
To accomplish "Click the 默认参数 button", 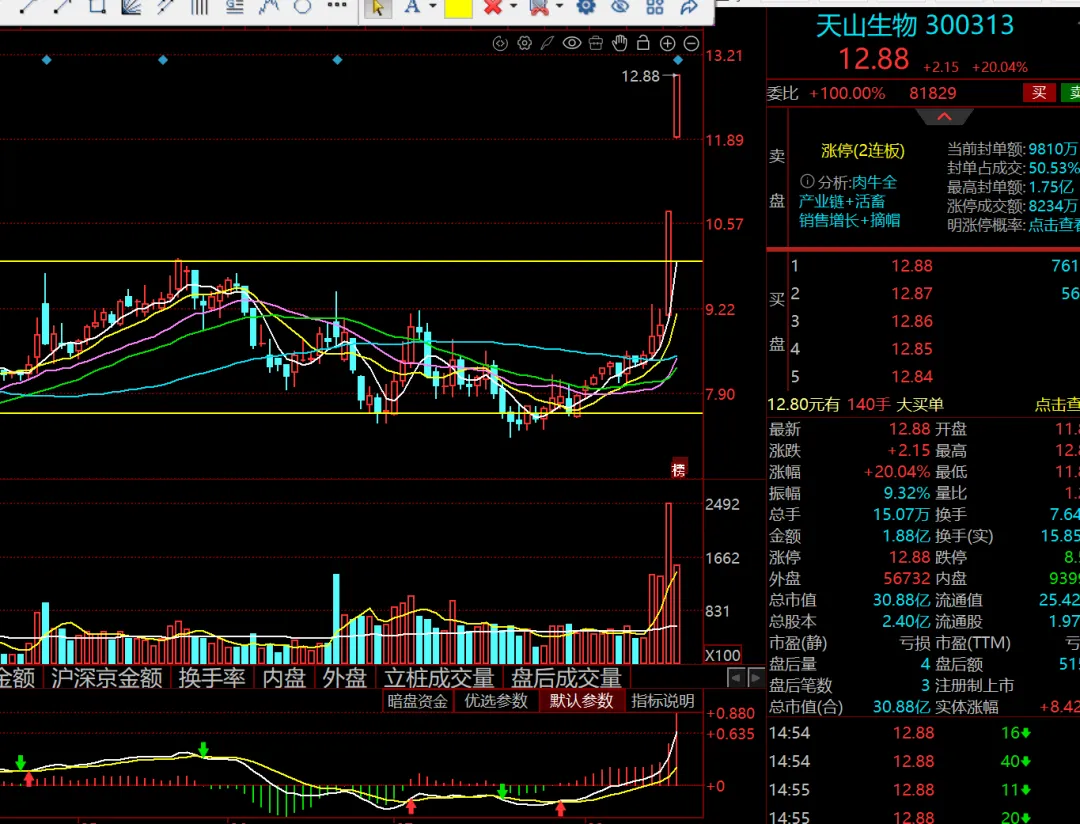I will click(x=581, y=701).
